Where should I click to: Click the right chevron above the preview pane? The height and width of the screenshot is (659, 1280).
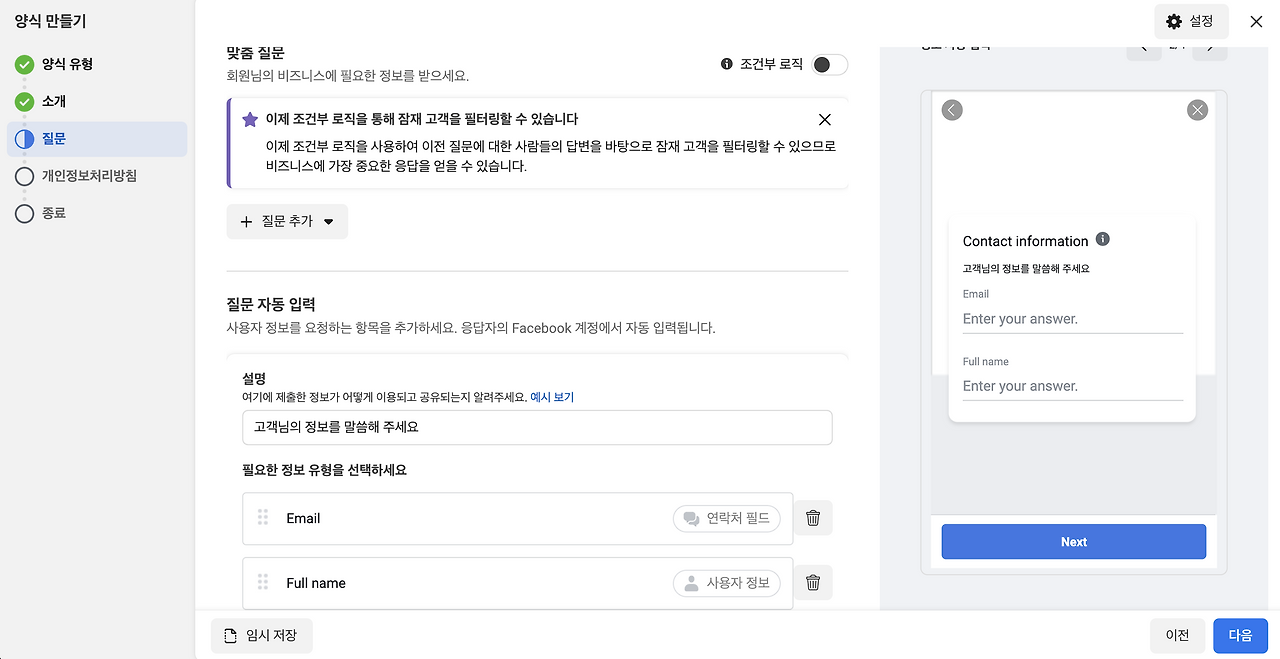[1209, 46]
